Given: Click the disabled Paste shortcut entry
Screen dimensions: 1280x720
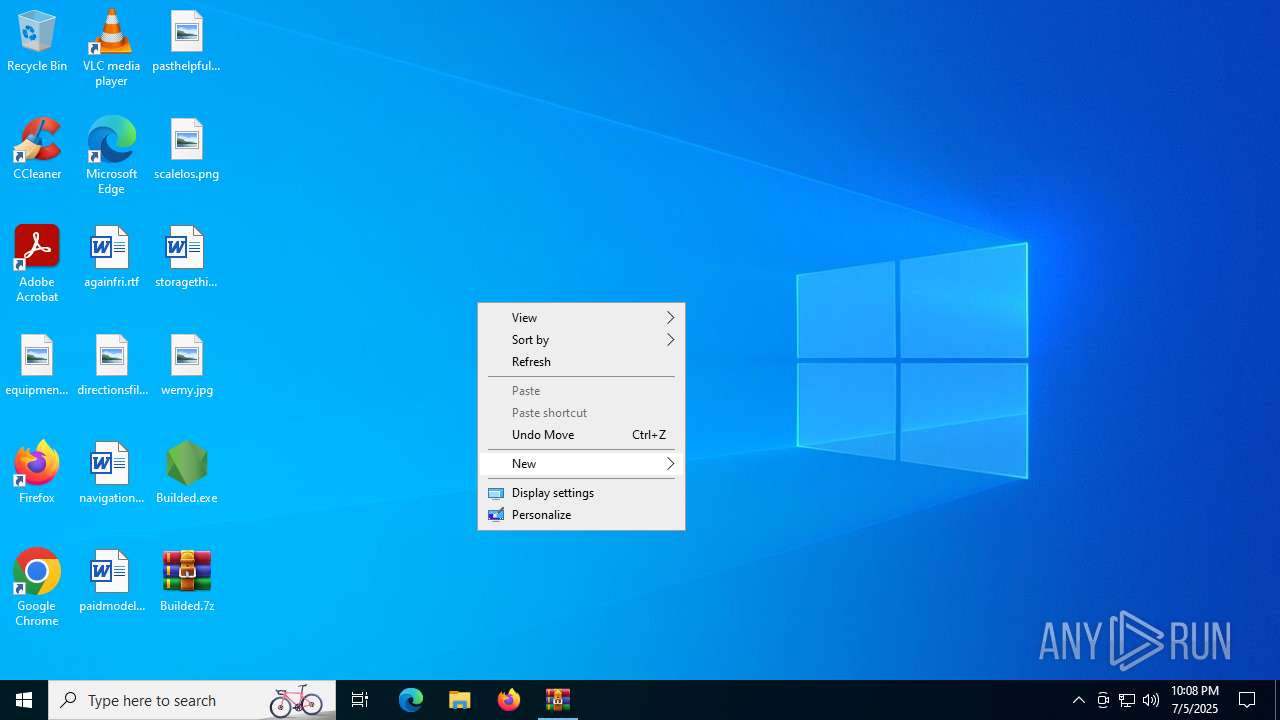Looking at the screenshot, I should (x=581, y=413).
